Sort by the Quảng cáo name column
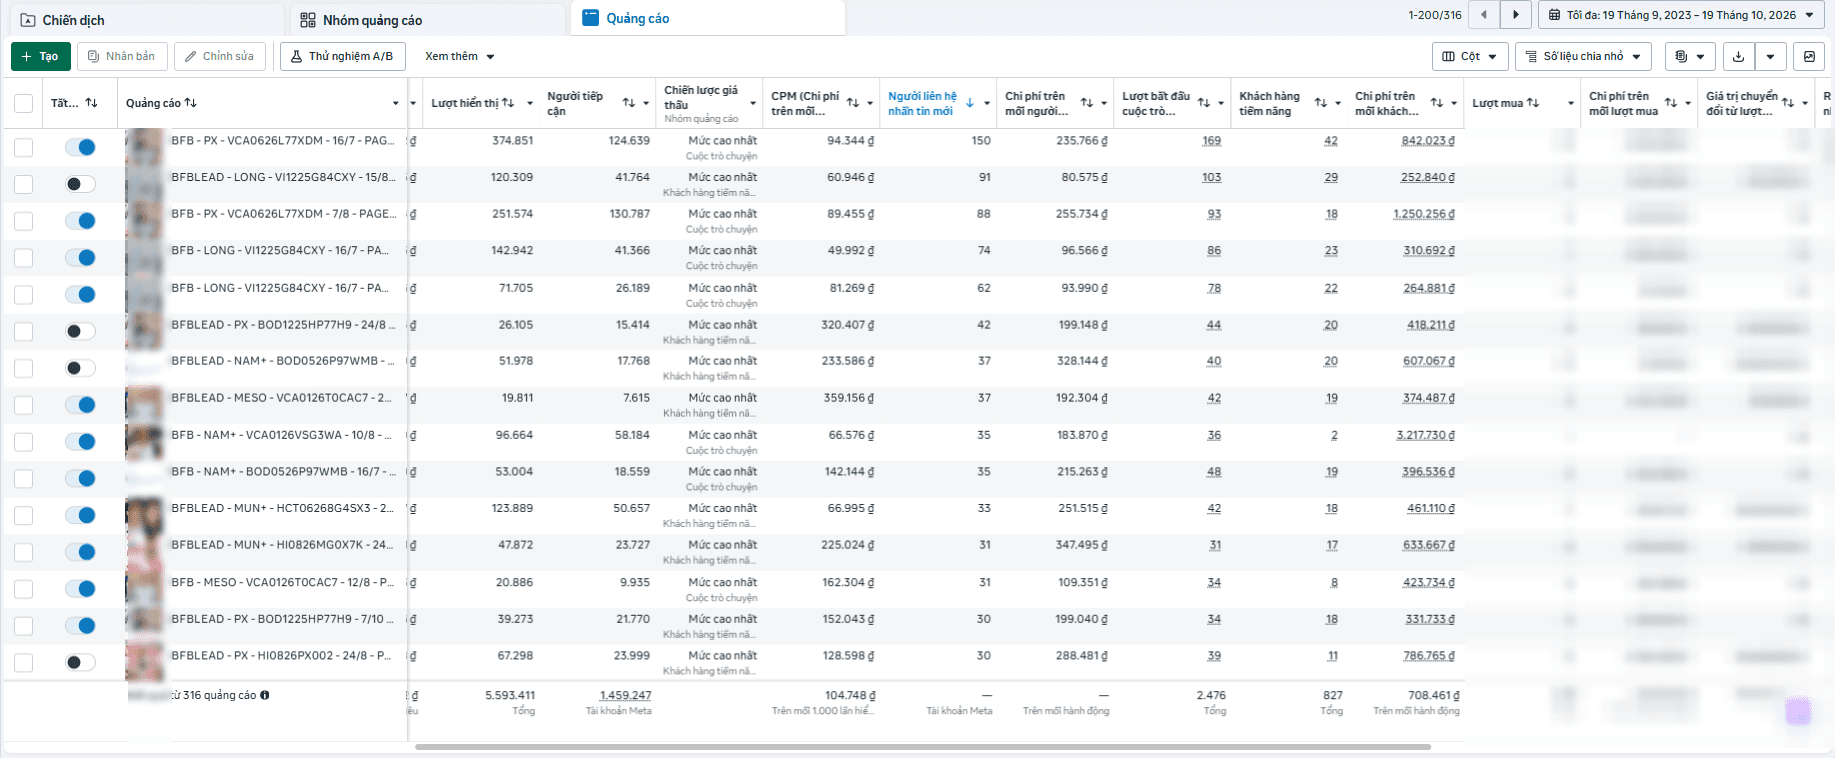 pos(191,103)
